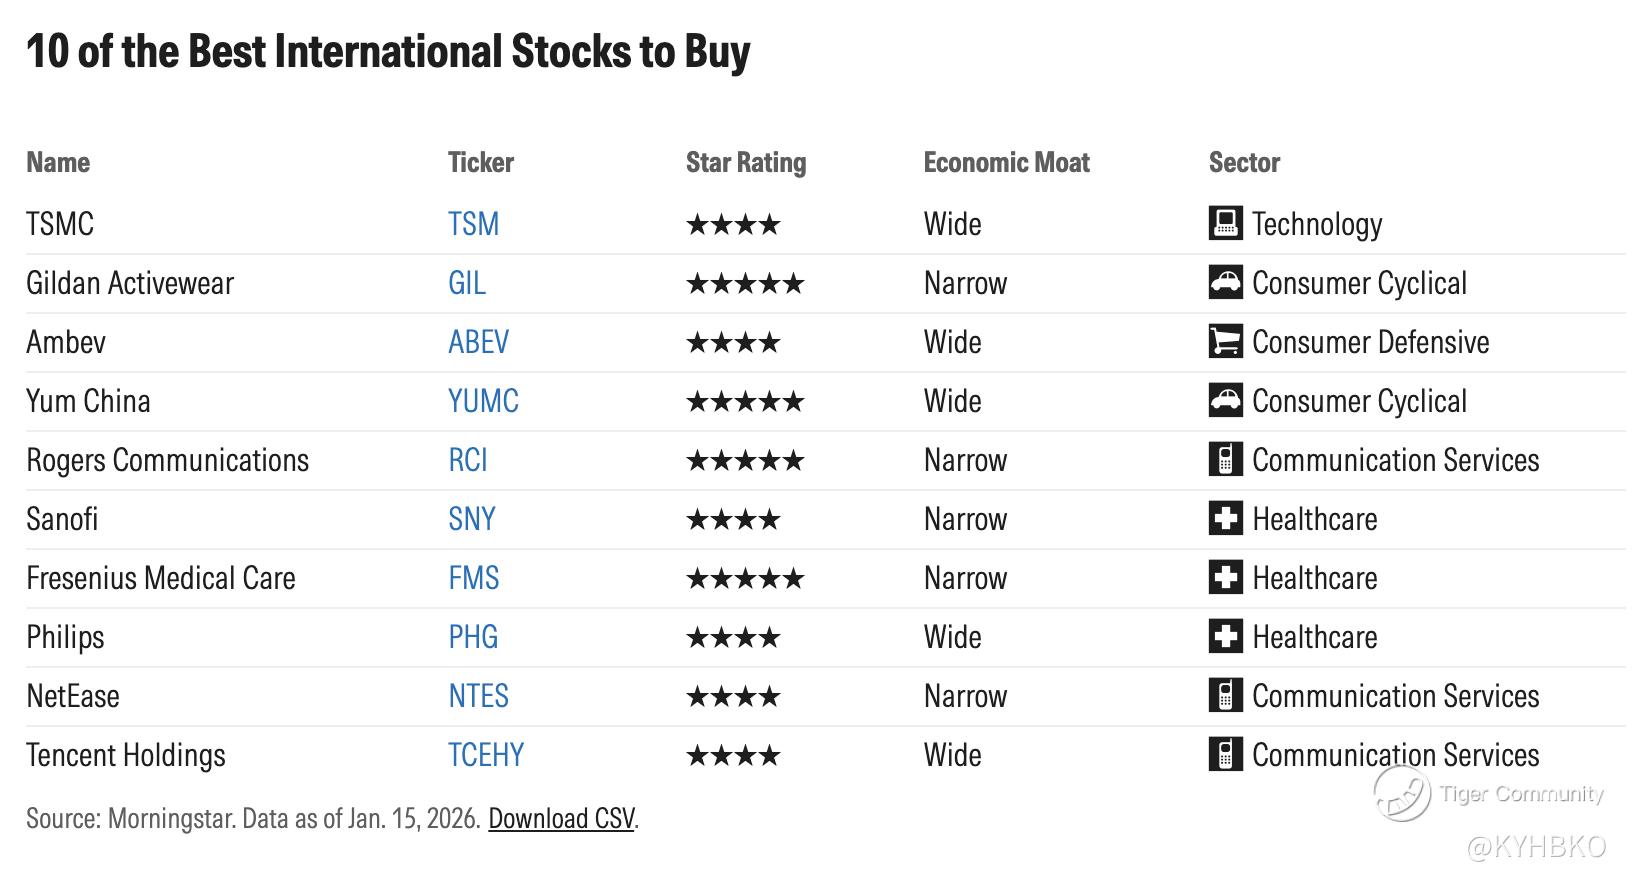Screen dimensions: 1638x884
Task: Click Tencent's Communication Services phone icon
Action: 1225,755
